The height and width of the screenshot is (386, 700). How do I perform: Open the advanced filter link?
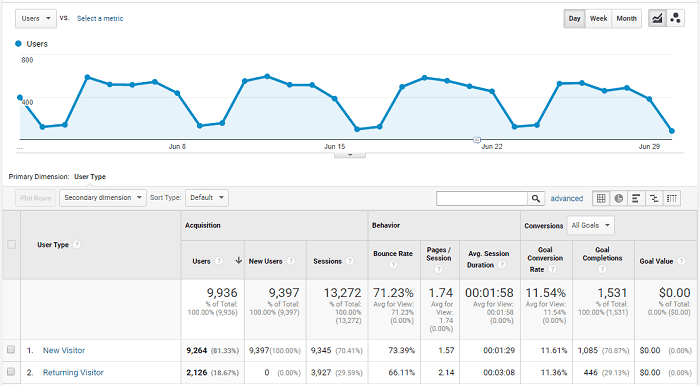pos(567,199)
